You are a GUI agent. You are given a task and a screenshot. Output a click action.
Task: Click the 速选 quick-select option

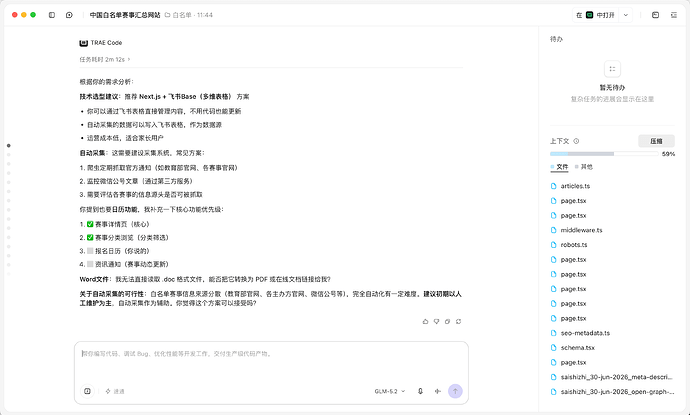tap(115, 391)
